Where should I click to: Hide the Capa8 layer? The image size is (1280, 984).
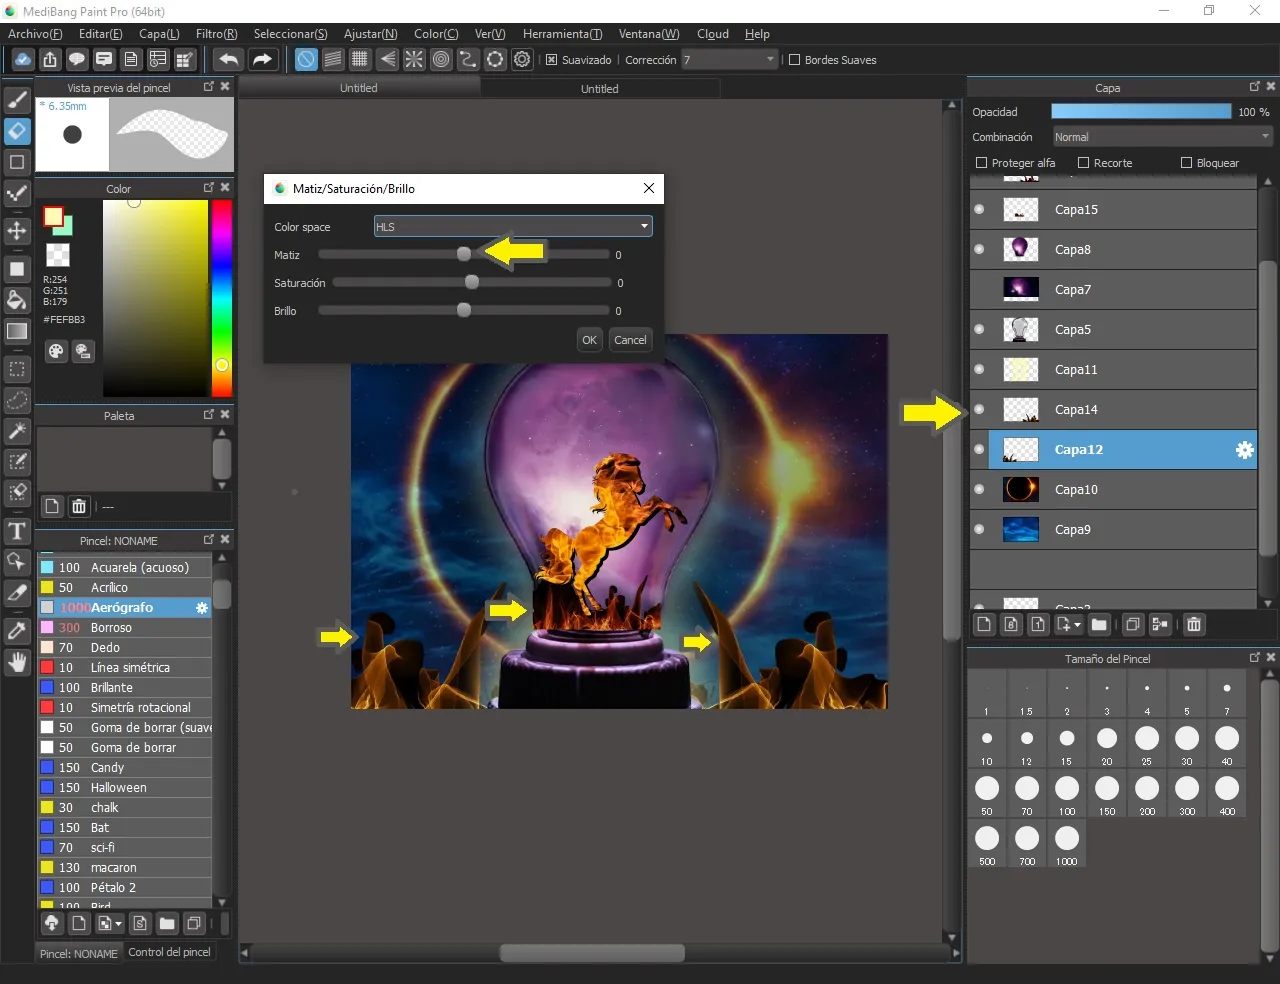pyautogui.click(x=979, y=250)
